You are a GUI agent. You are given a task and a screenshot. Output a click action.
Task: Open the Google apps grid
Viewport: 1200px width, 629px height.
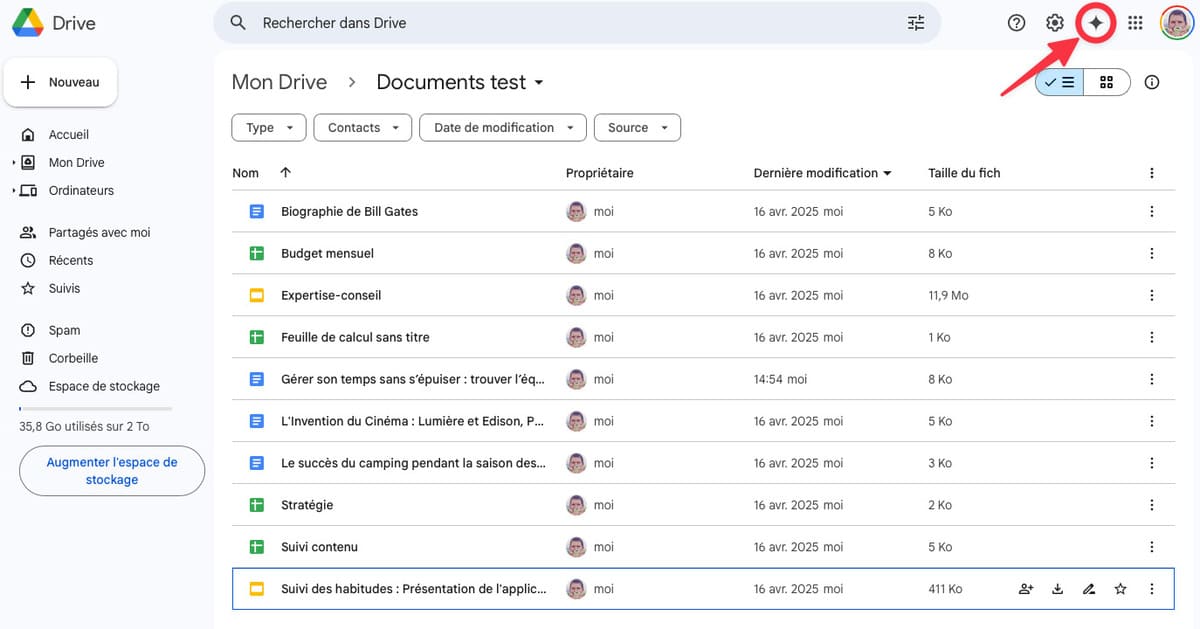pyautogui.click(x=1135, y=23)
